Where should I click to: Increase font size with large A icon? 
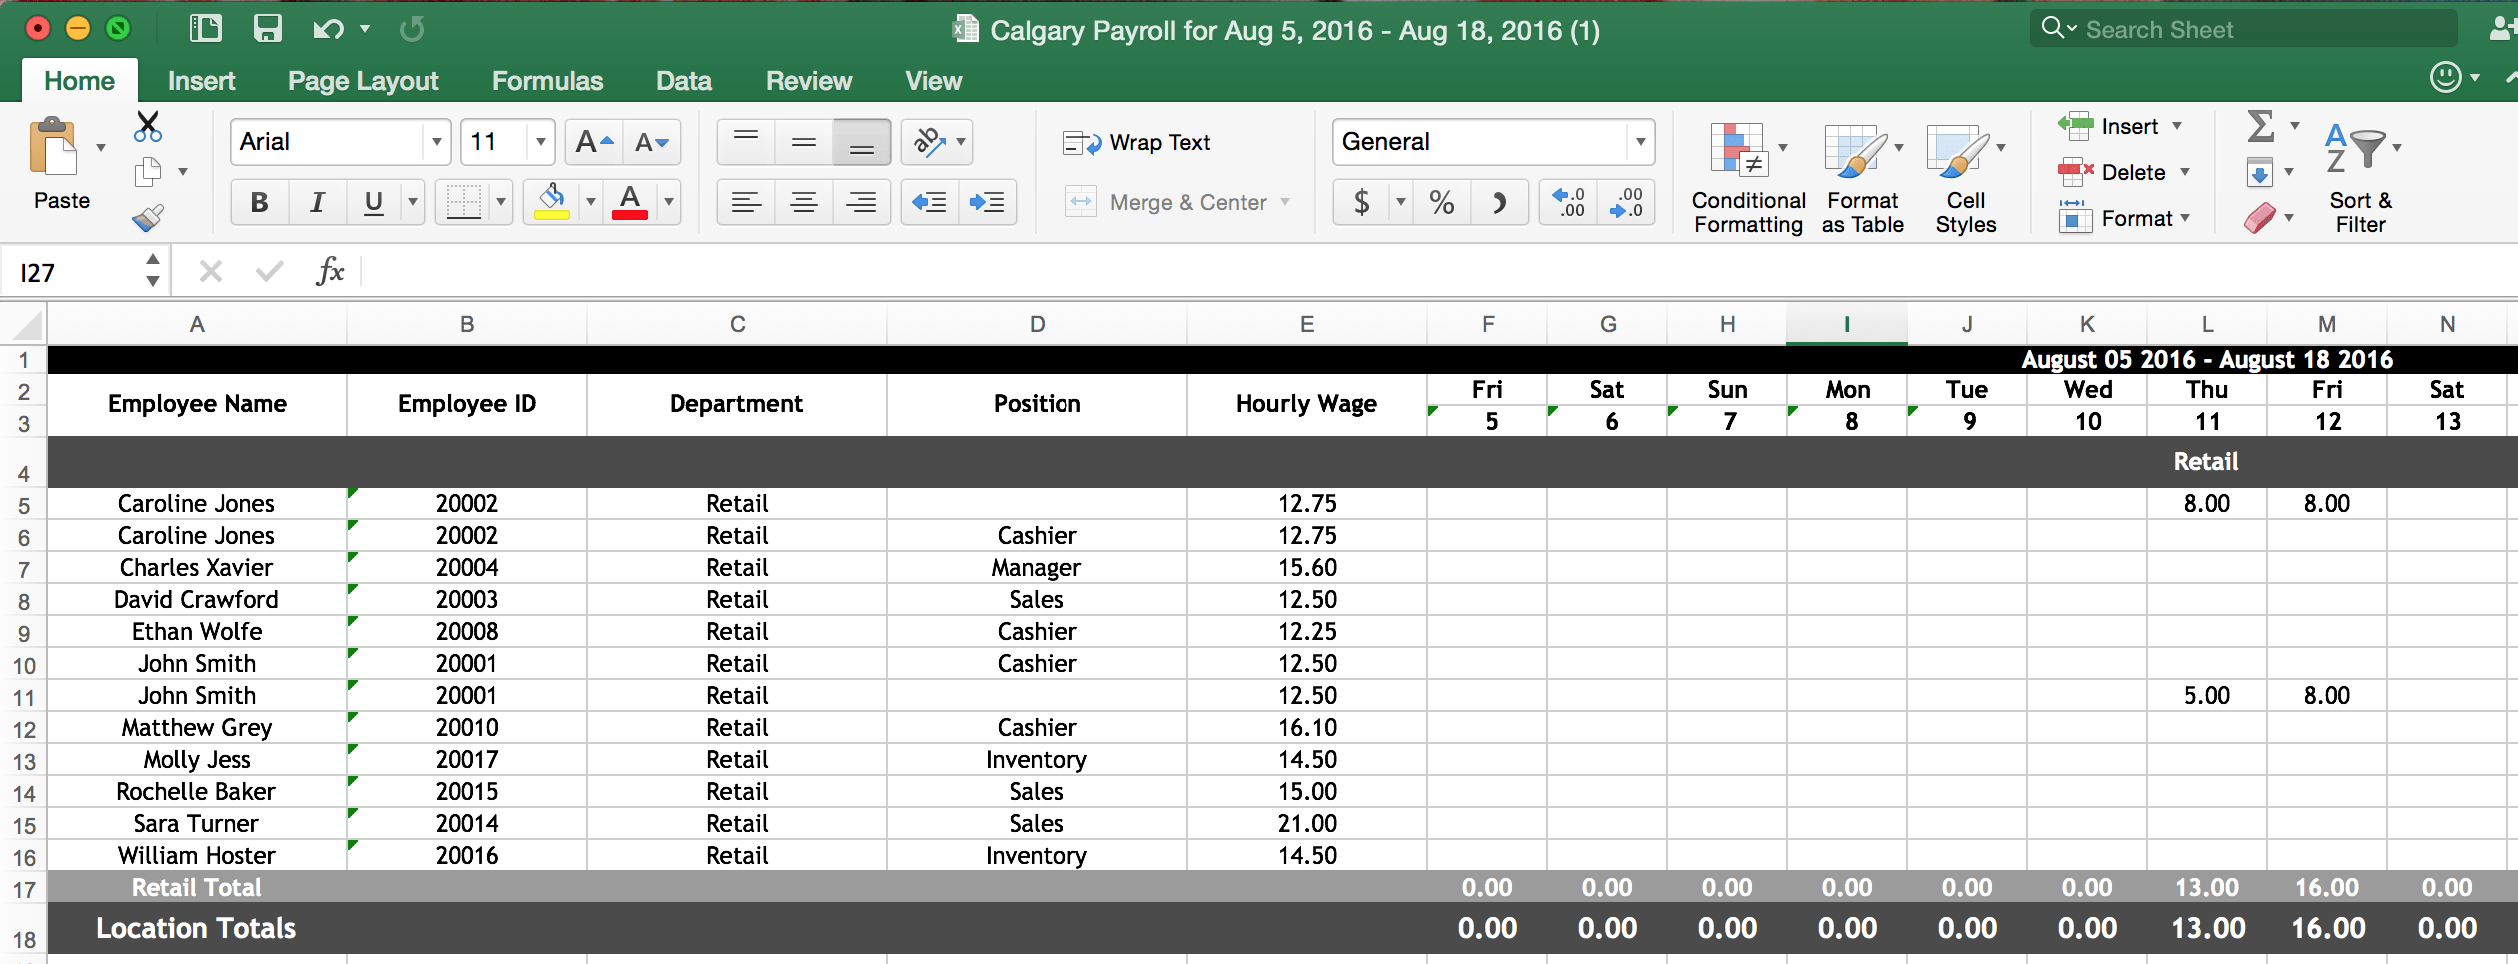(x=594, y=142)
